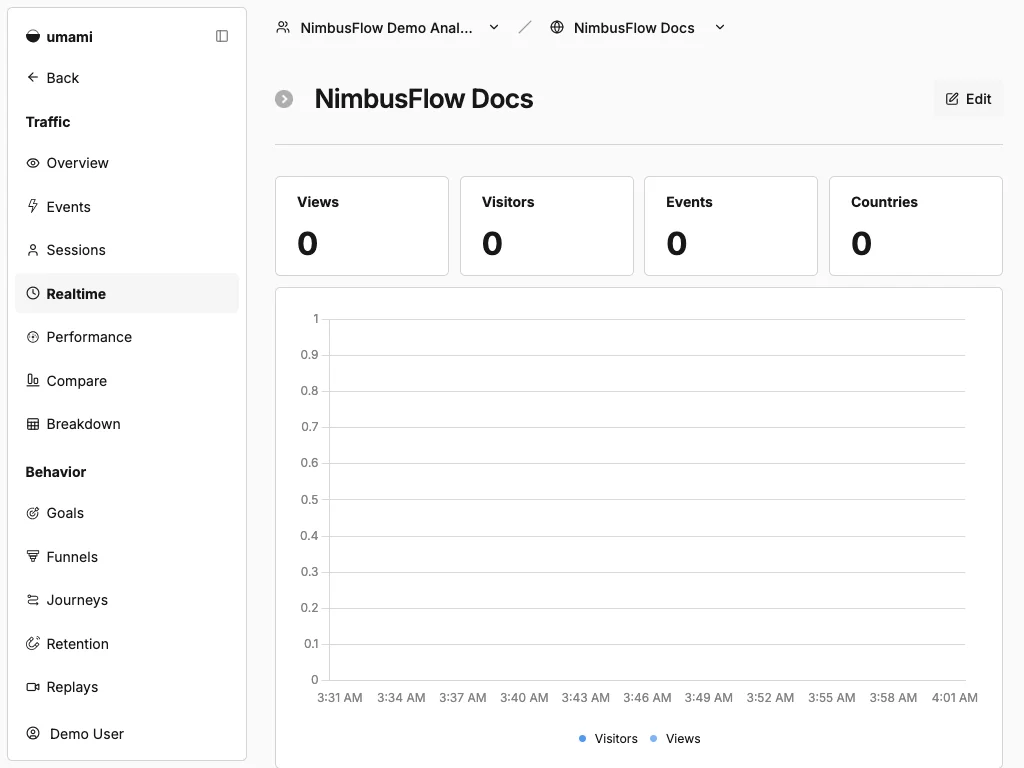Viewport: 1024px width, 768px height.
Task: Select the NimbusFlow Demo Anal... breadcrumb
Action: [x=386, y=27]
